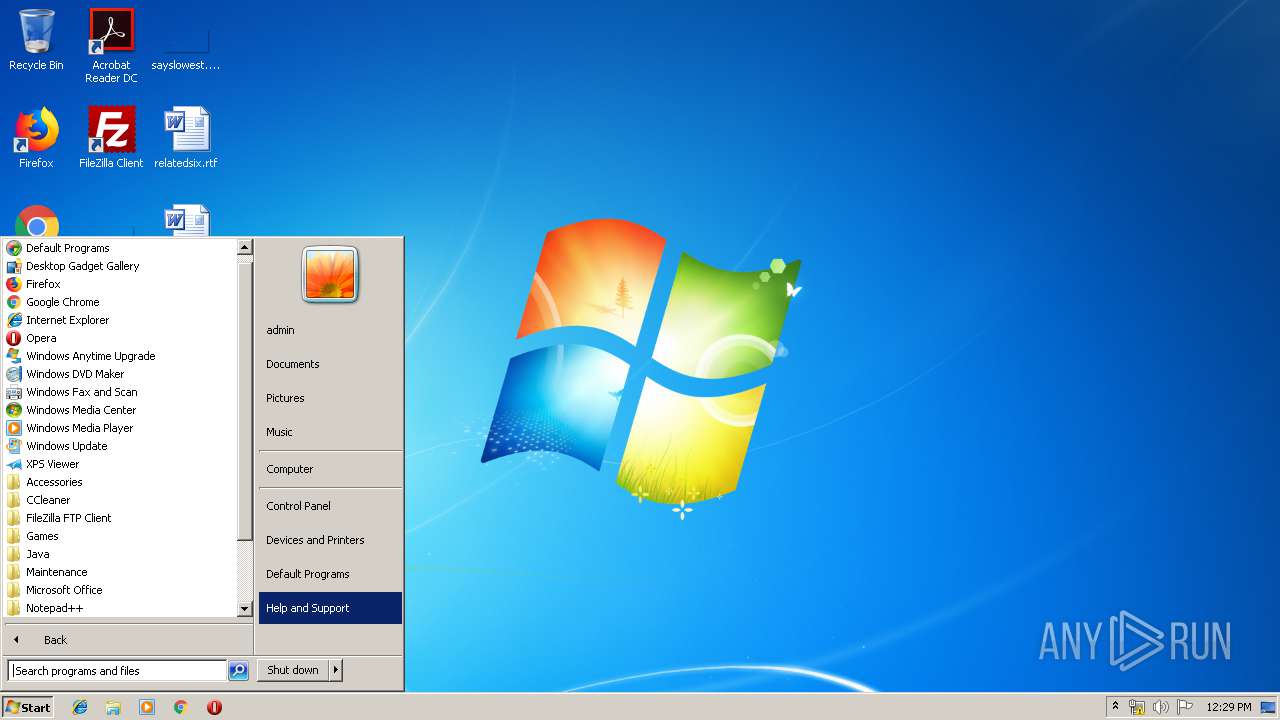1280x720 pixels.
Task: Click the Windows Anytime Upgrade icon
Action: coord(14,356)
